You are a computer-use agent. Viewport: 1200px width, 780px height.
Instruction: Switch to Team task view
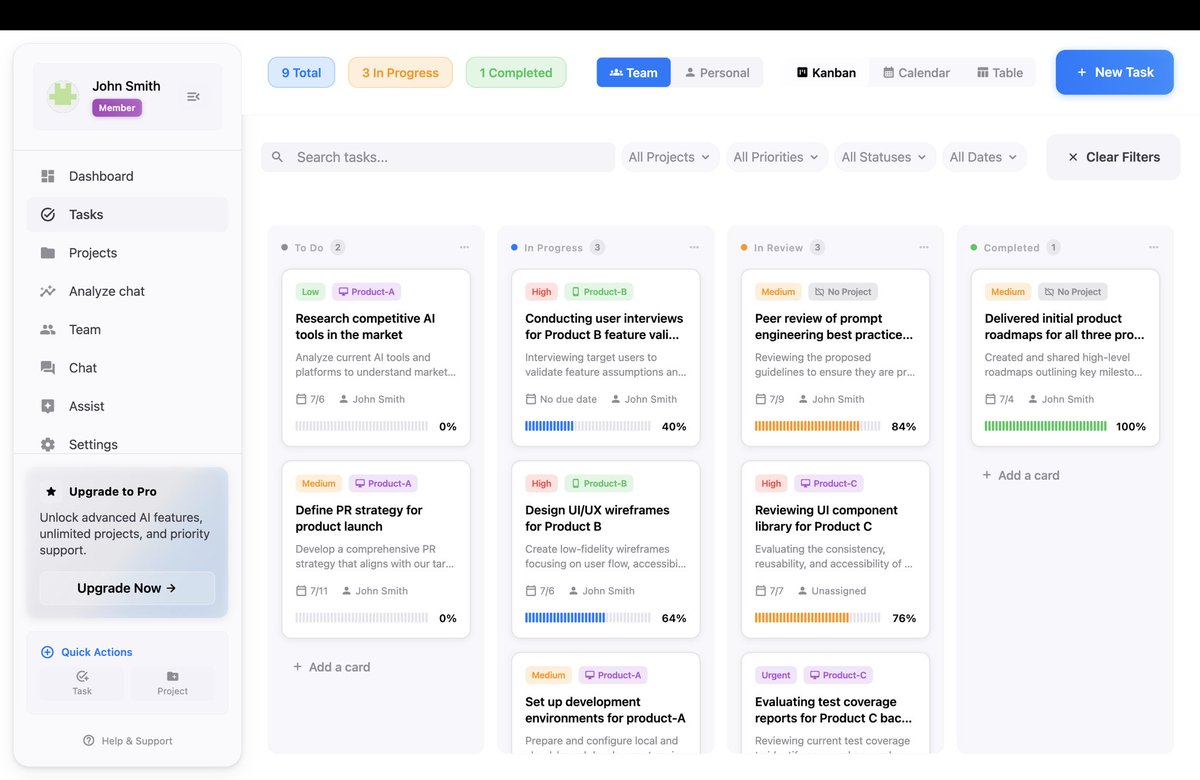tap(633, 72)
